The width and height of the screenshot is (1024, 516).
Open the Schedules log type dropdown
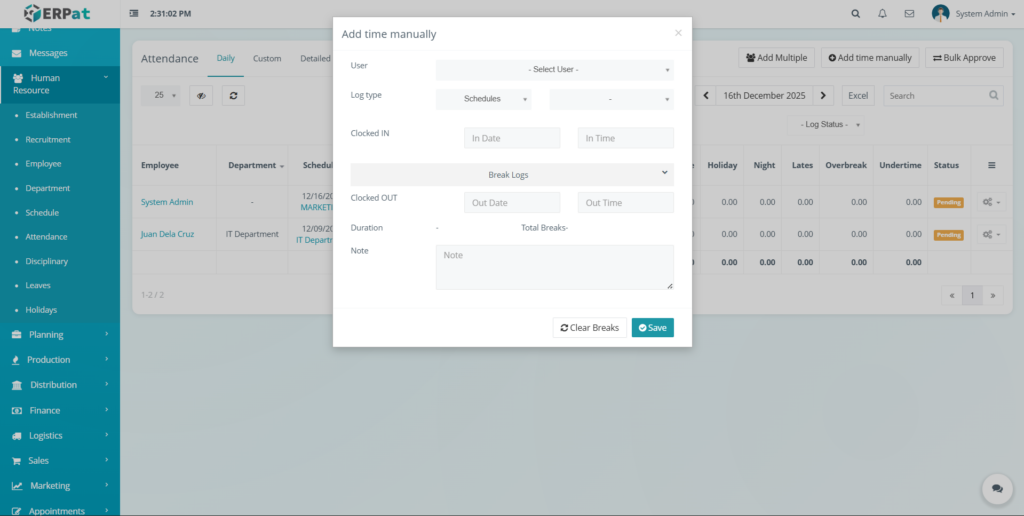pyautogui.click(x=483, y=99)
